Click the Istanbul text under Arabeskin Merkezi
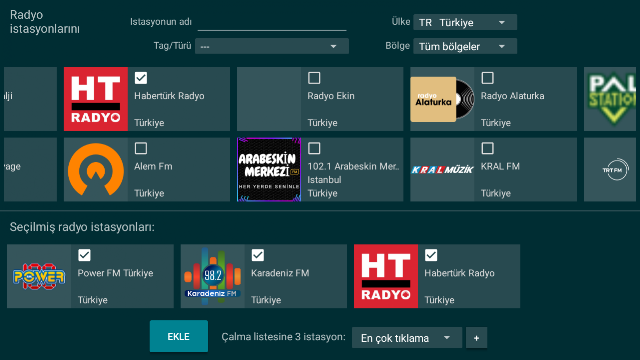The image size is (640, 360). 324,180
